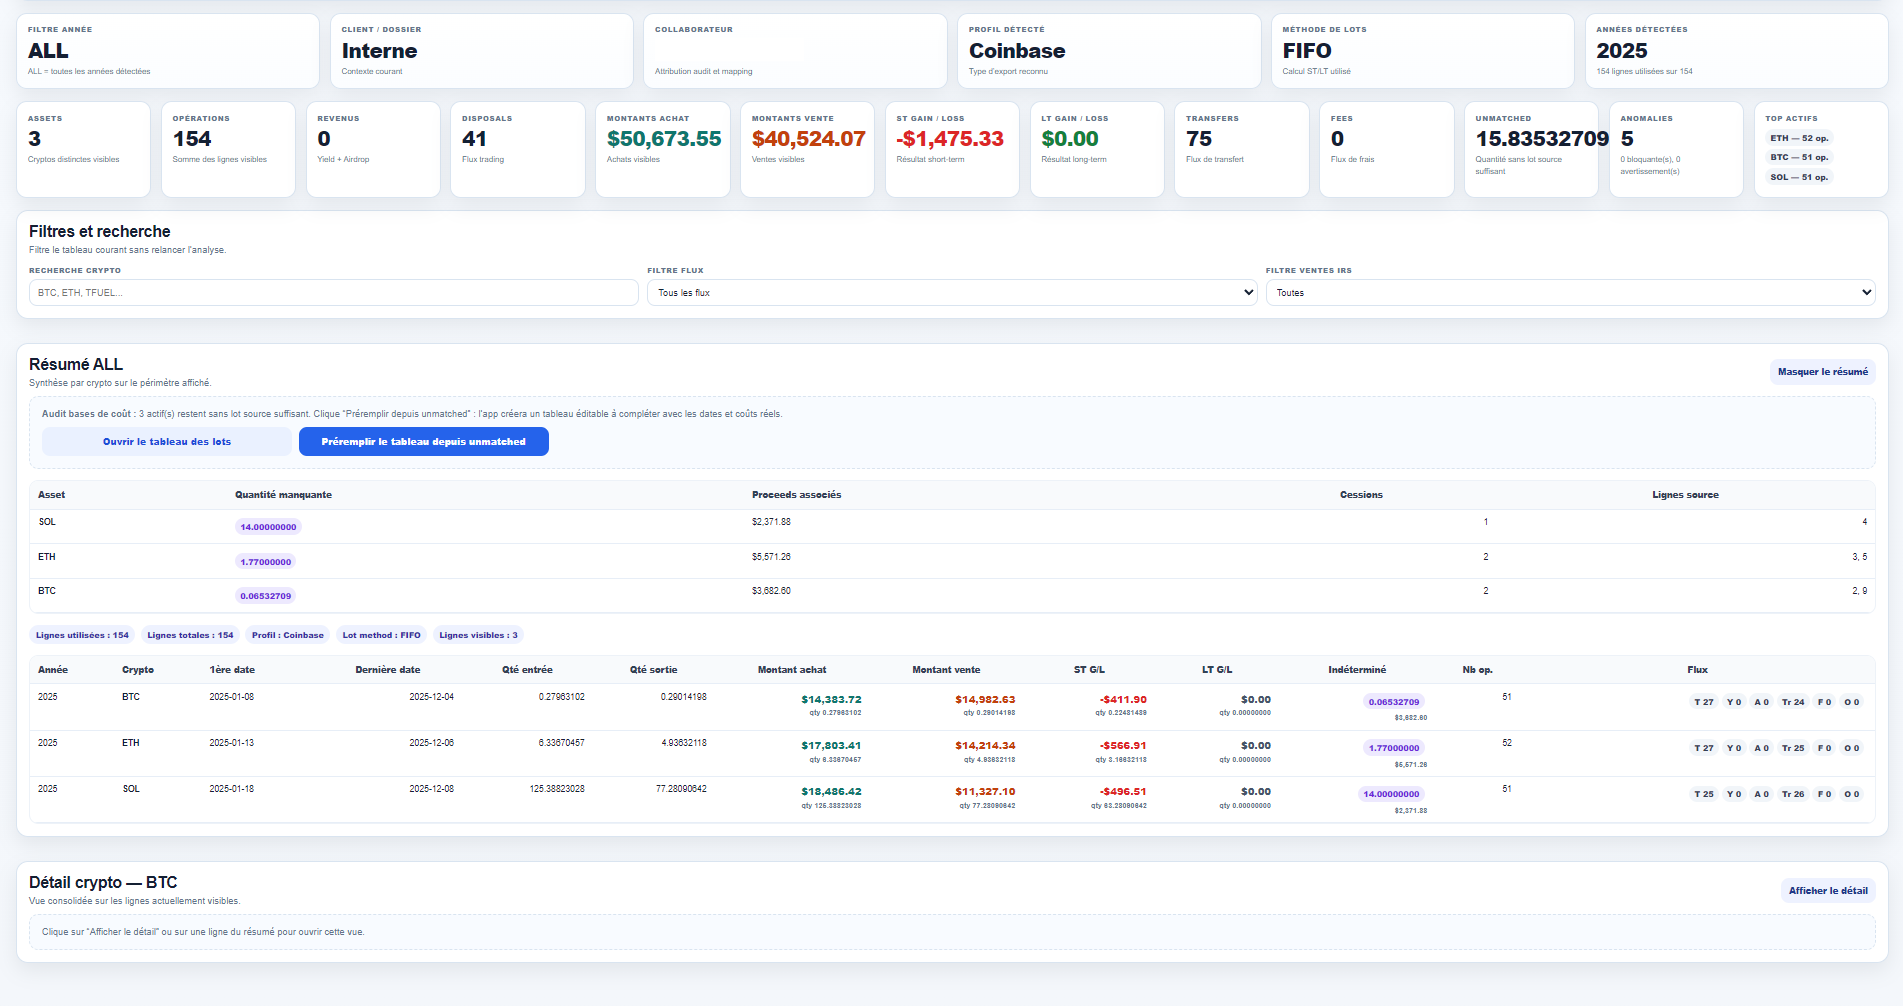Click the Collaborateur card
The image size is (1903, 1006).
pos(795,51)
